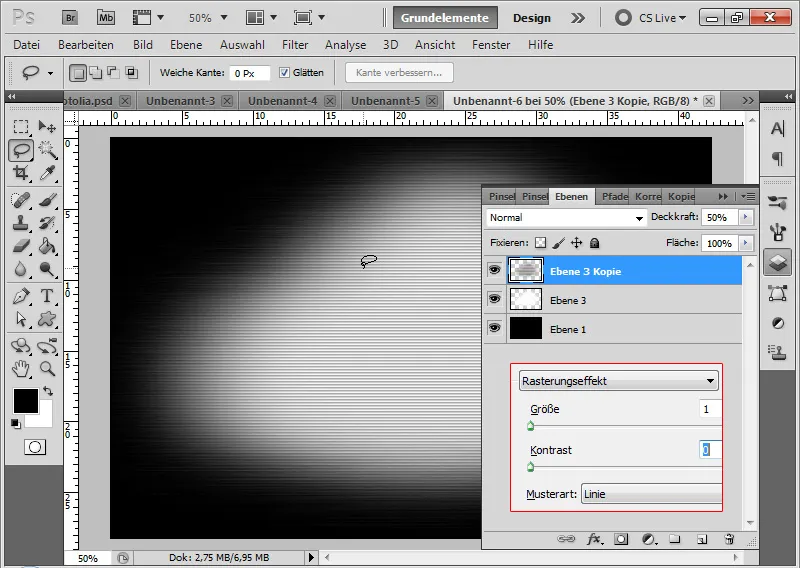Delete layer with trash icon
The width and height of the screenshot is (800, 568).
(729, 539)
